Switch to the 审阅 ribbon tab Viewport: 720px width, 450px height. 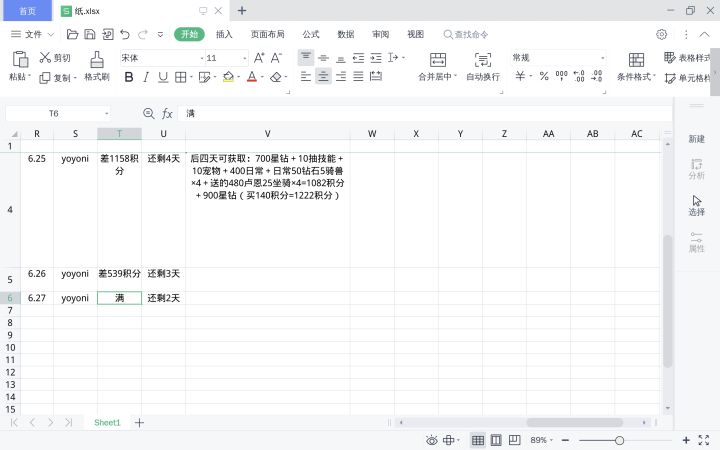point(381,34)
